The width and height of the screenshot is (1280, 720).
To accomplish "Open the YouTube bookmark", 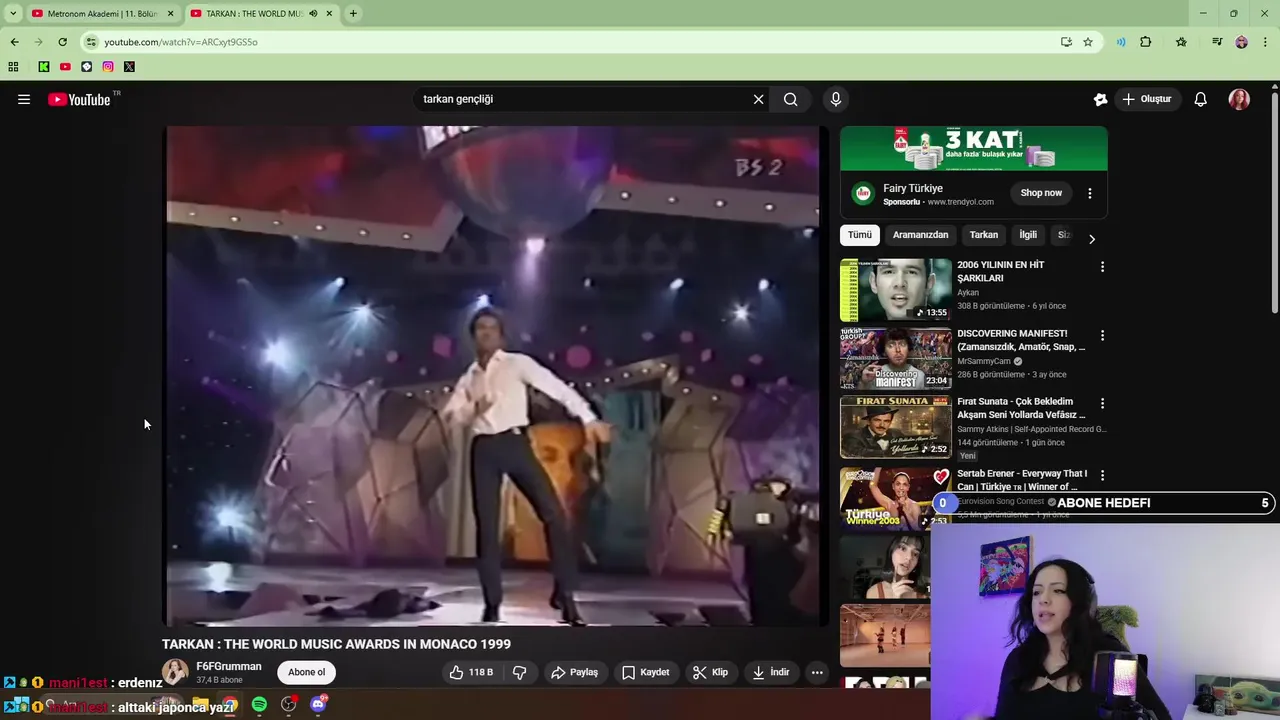I will (x=65, y=67).
